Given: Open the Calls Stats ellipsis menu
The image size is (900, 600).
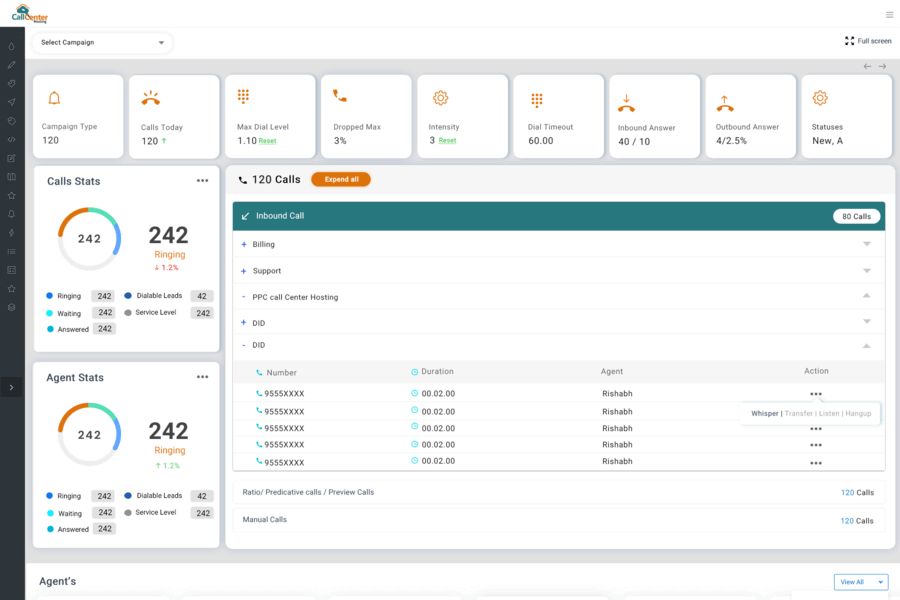Looking at the screenshot, I should point(203,181).
